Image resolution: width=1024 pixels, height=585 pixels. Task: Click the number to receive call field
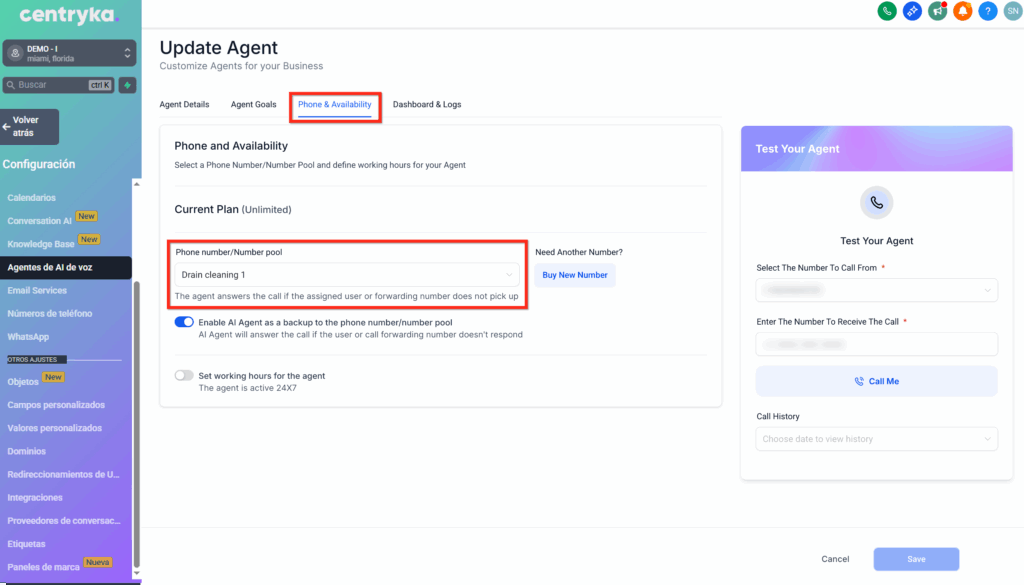coord(876,344)
